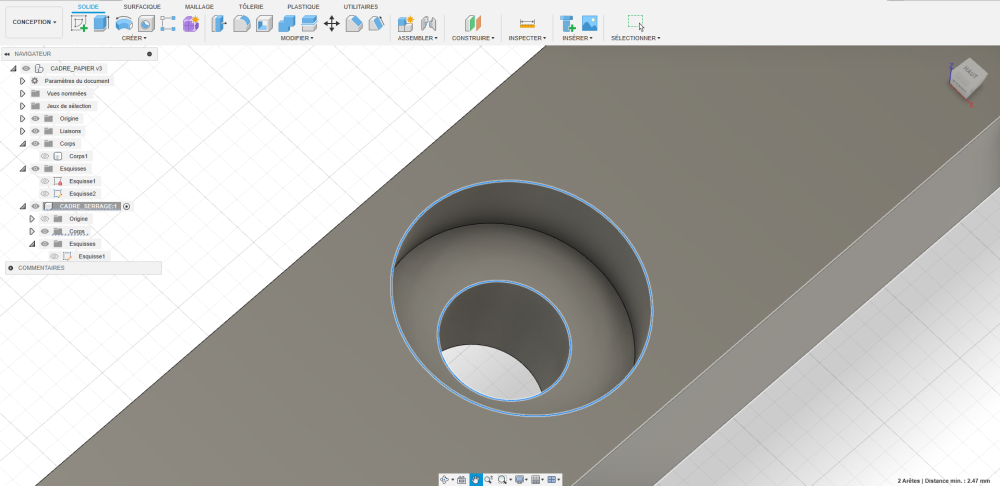Expand the Vues nommées folder
This screenshot has width=1000, height=486.
coord(22,93)
